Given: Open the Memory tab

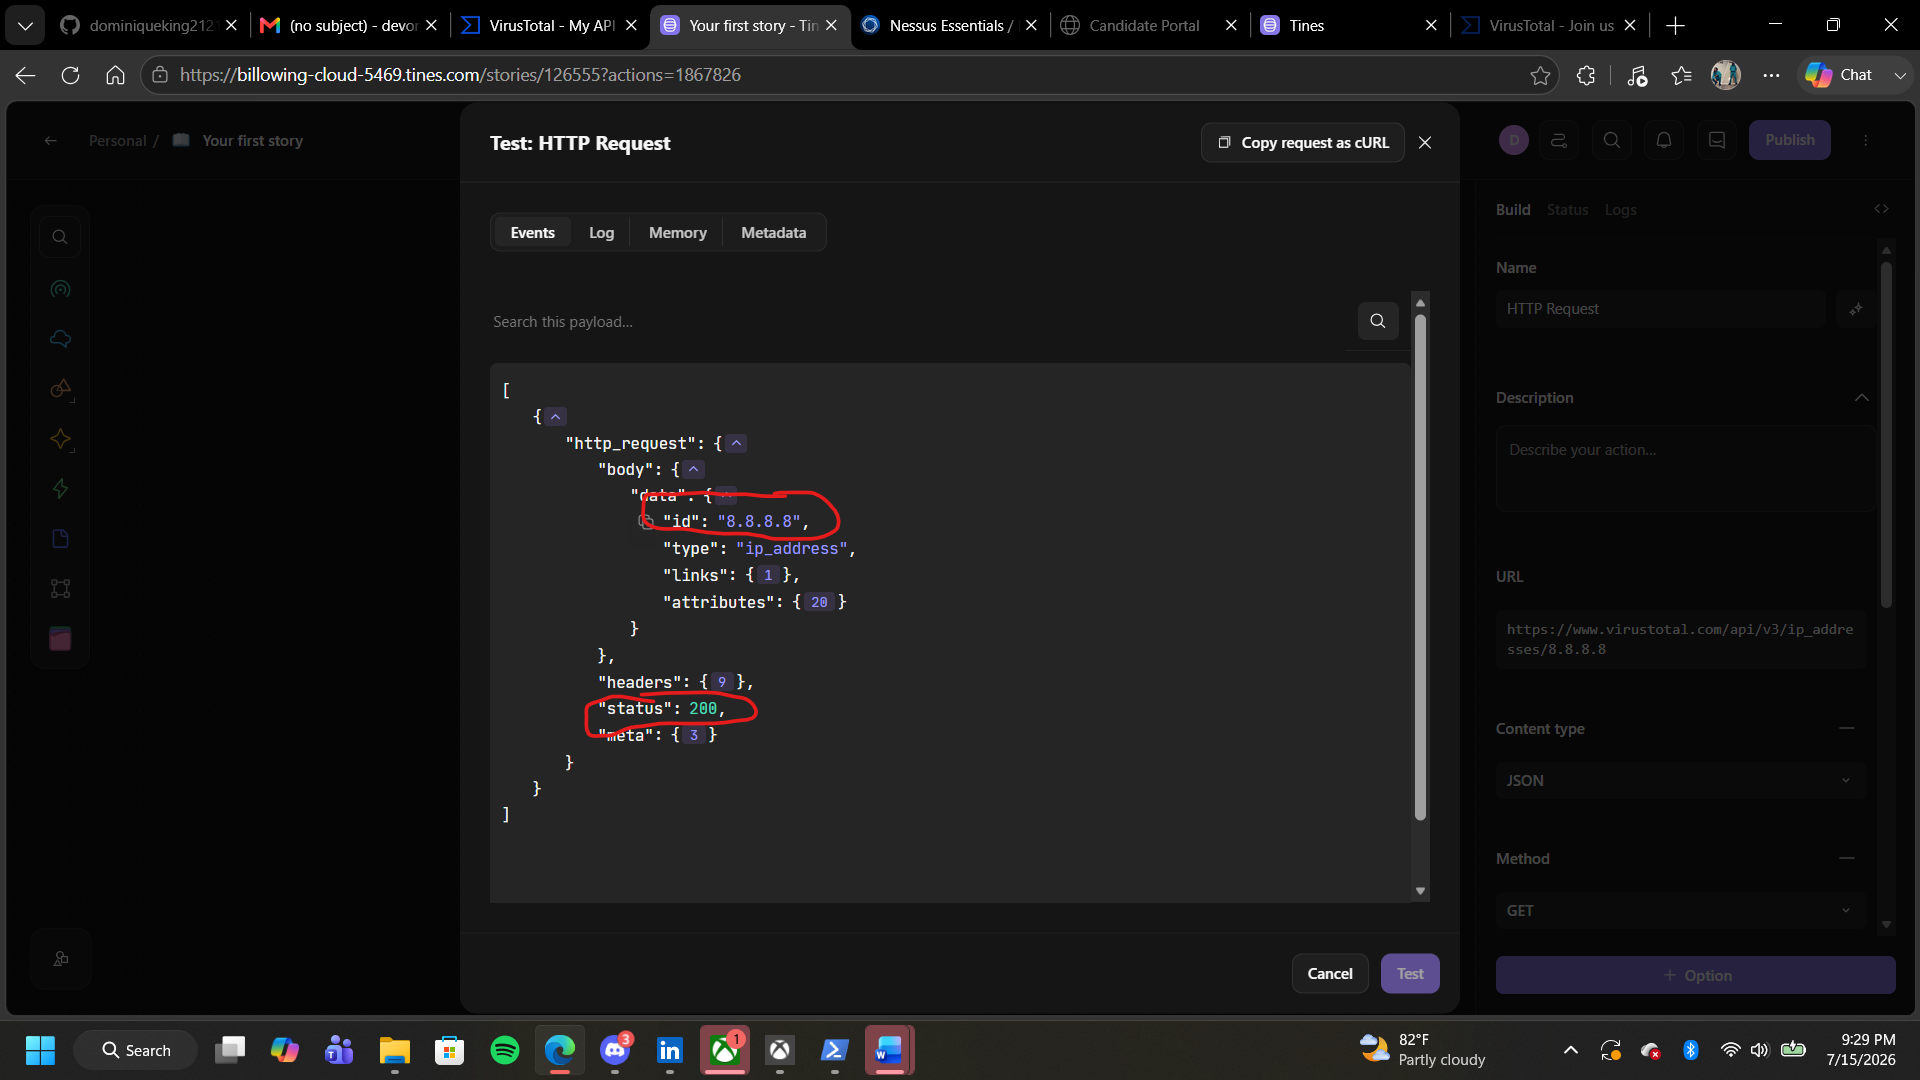Looking at the screenshot, I should 677,232.
